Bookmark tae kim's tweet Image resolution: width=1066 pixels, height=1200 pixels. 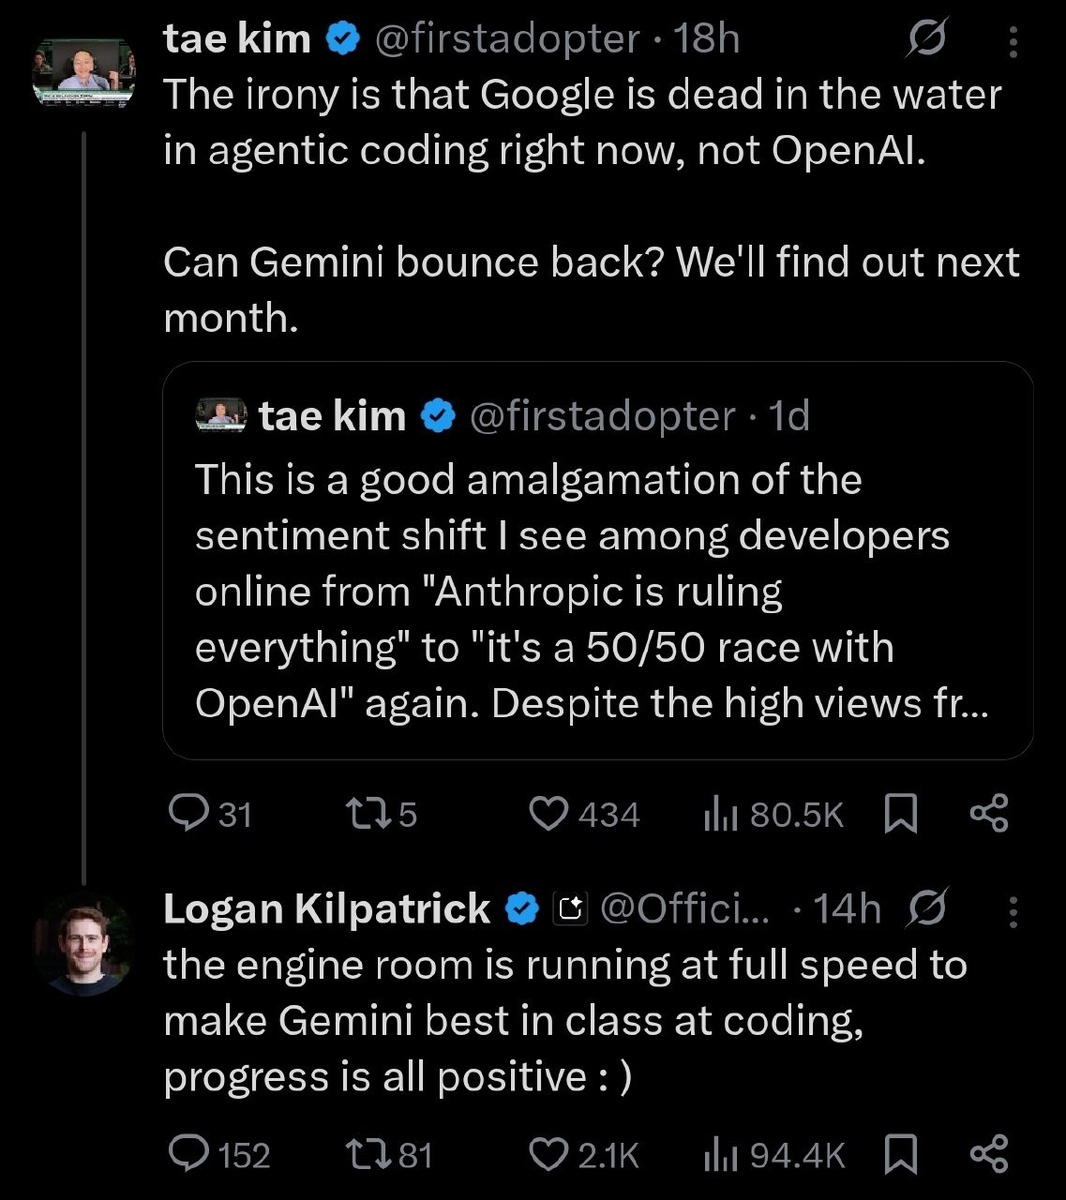(x=901, y=814)
